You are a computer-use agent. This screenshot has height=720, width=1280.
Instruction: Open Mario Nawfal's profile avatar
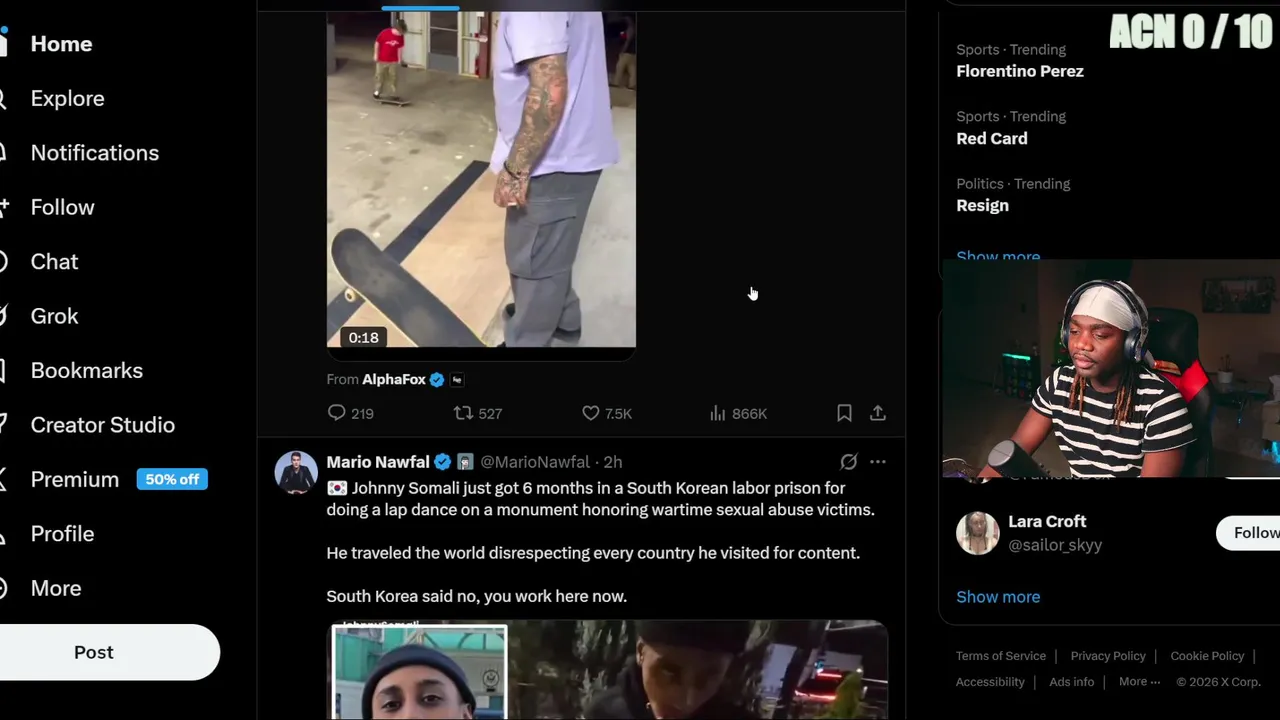(x=296, y=473)
